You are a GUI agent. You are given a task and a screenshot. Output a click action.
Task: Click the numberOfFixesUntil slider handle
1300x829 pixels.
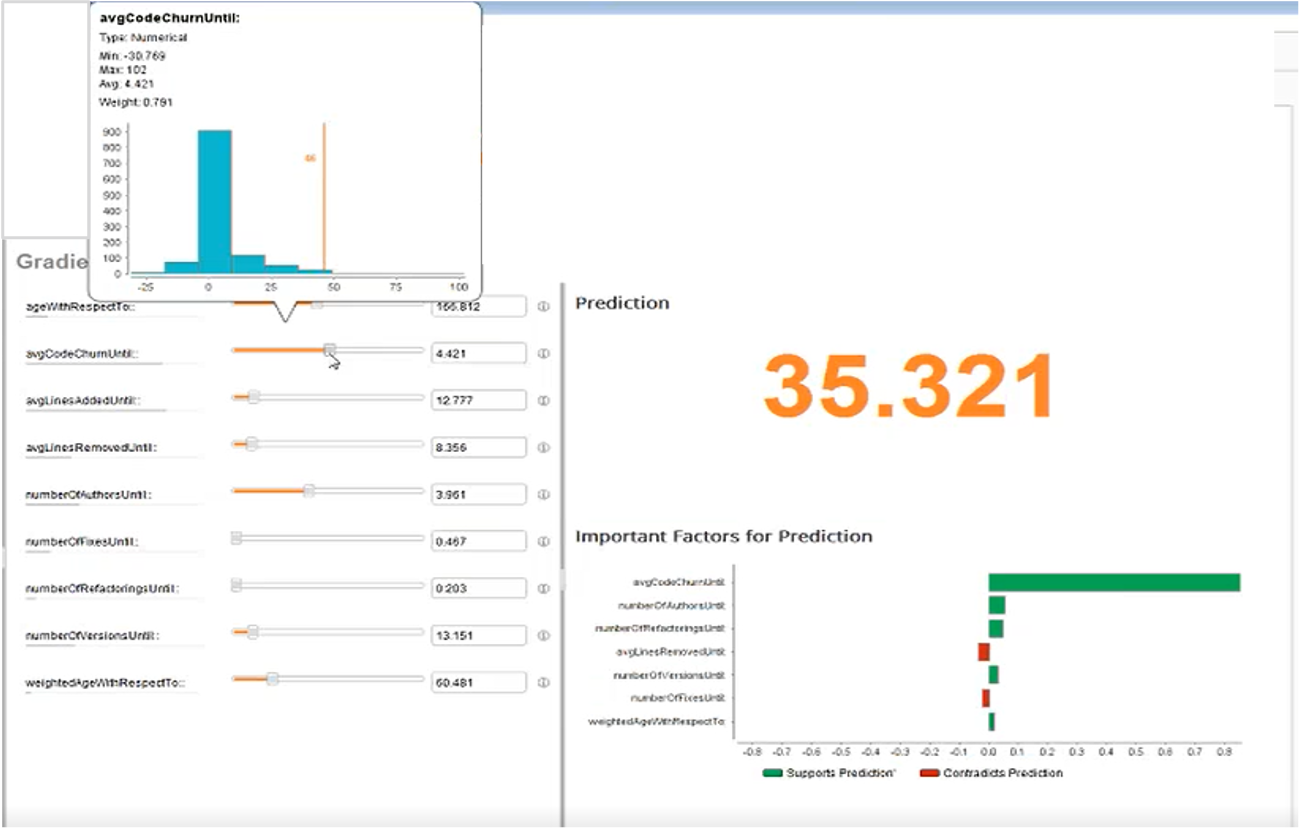coord(234,540)
